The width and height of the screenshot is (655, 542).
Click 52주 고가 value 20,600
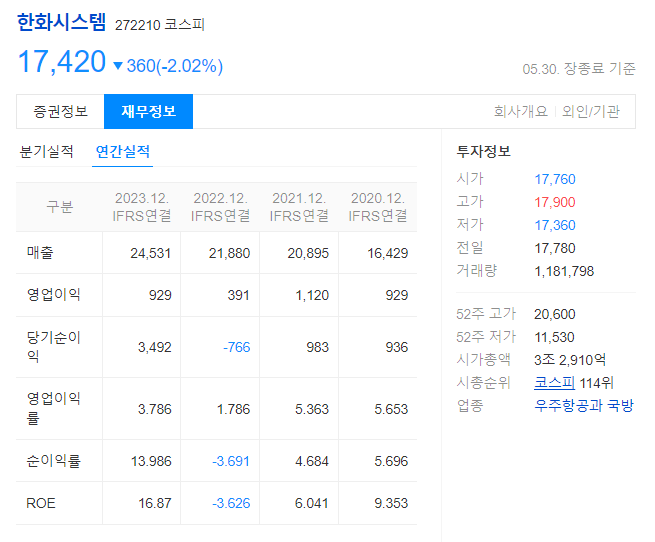point(555,314)
